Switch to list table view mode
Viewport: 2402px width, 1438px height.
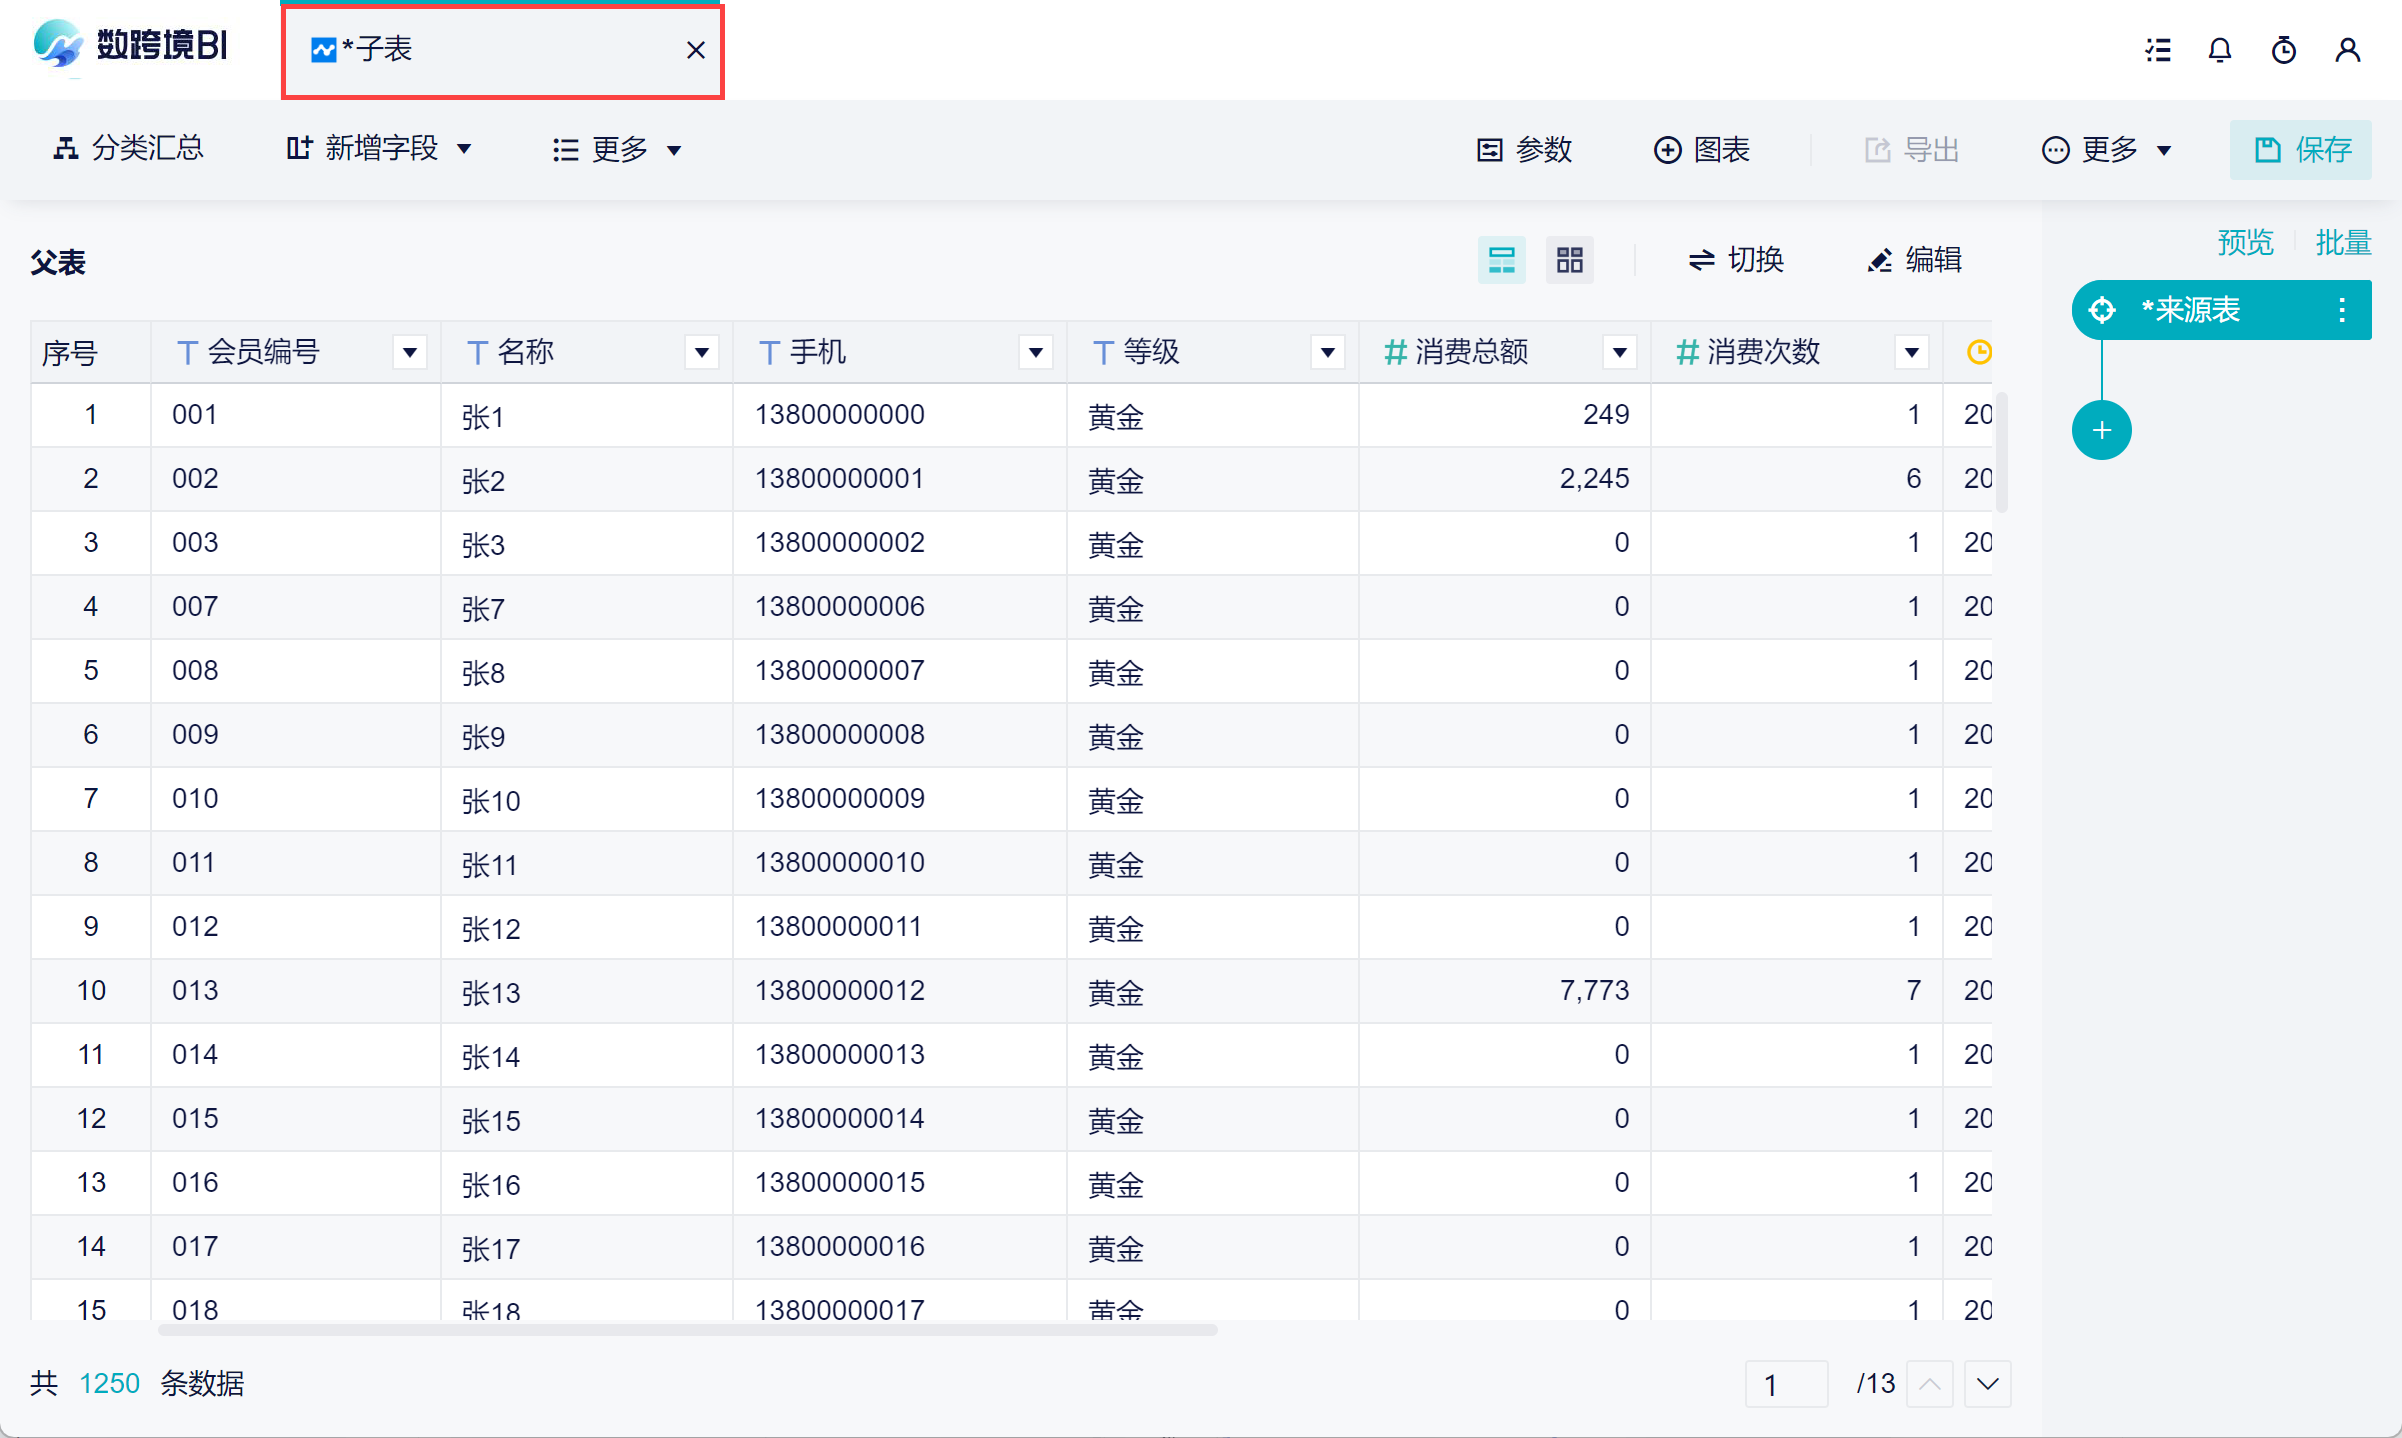tap(1501, 260)
